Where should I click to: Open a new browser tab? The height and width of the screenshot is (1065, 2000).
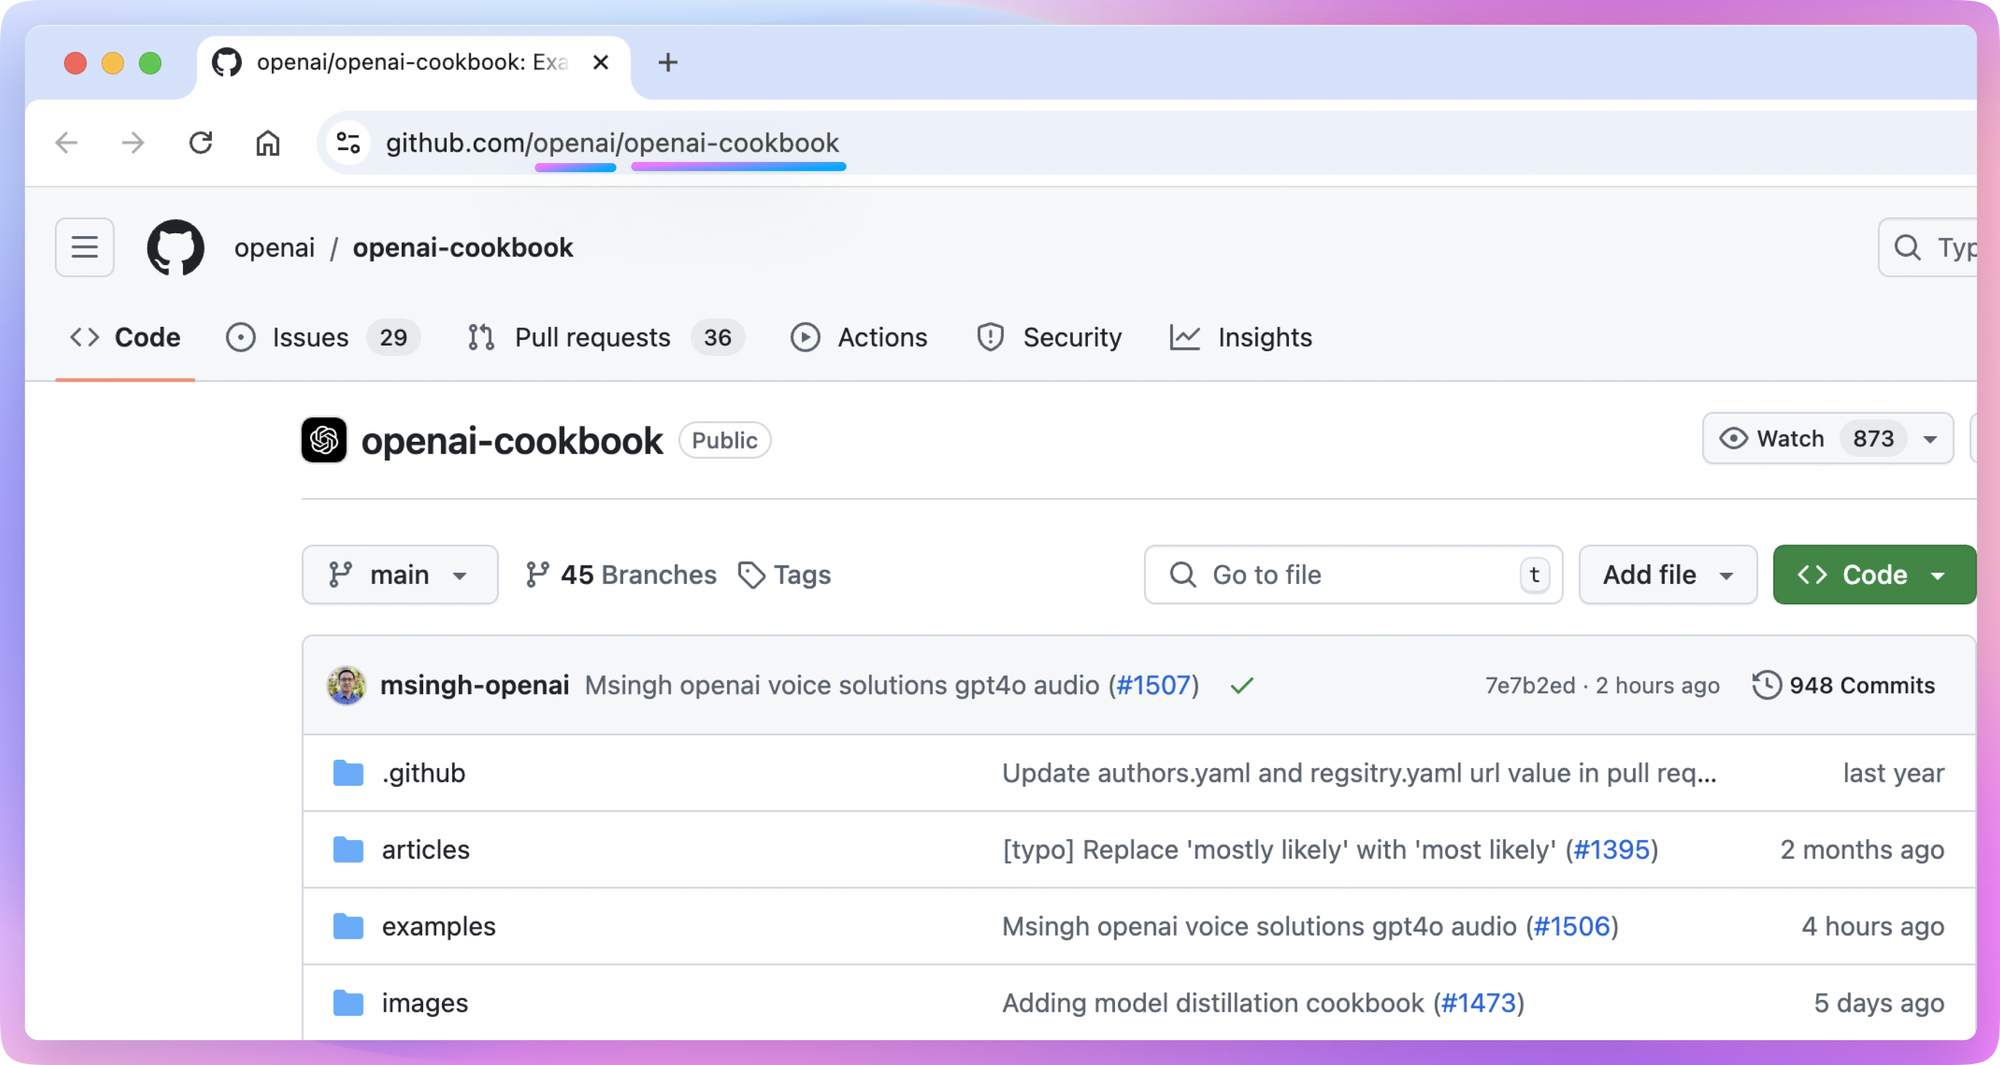tap(668, 62)
